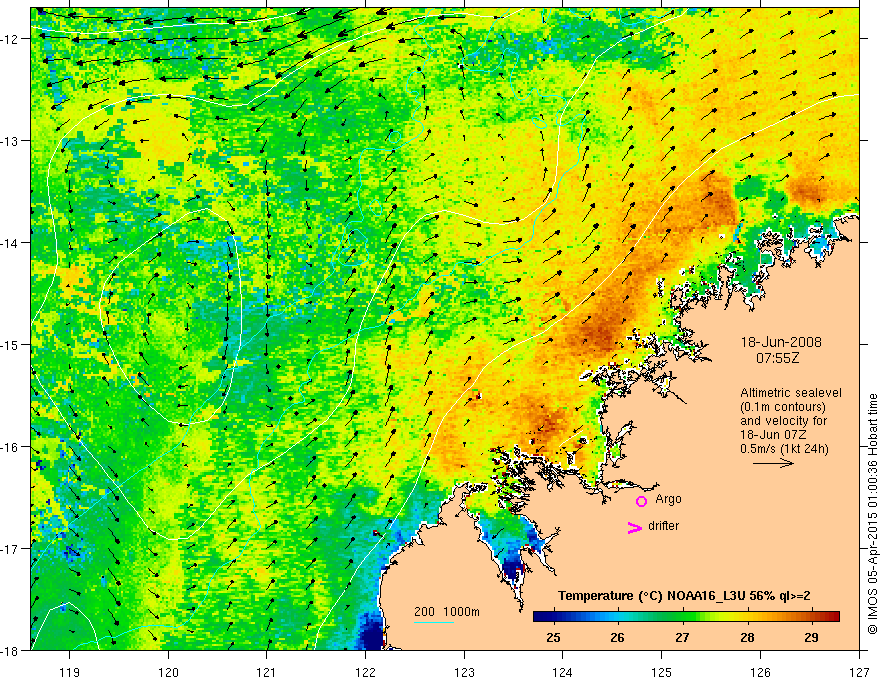Click the color bar label '26'
This screenshot has height=680, width=880.
coord(617,637)
